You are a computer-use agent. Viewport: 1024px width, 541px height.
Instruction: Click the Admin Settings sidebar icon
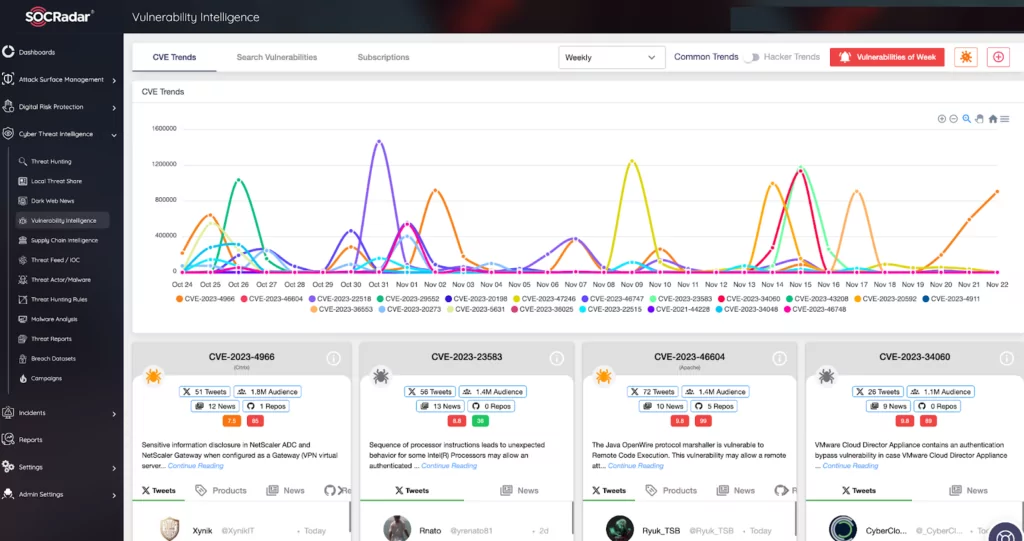[x=8, y=494]
